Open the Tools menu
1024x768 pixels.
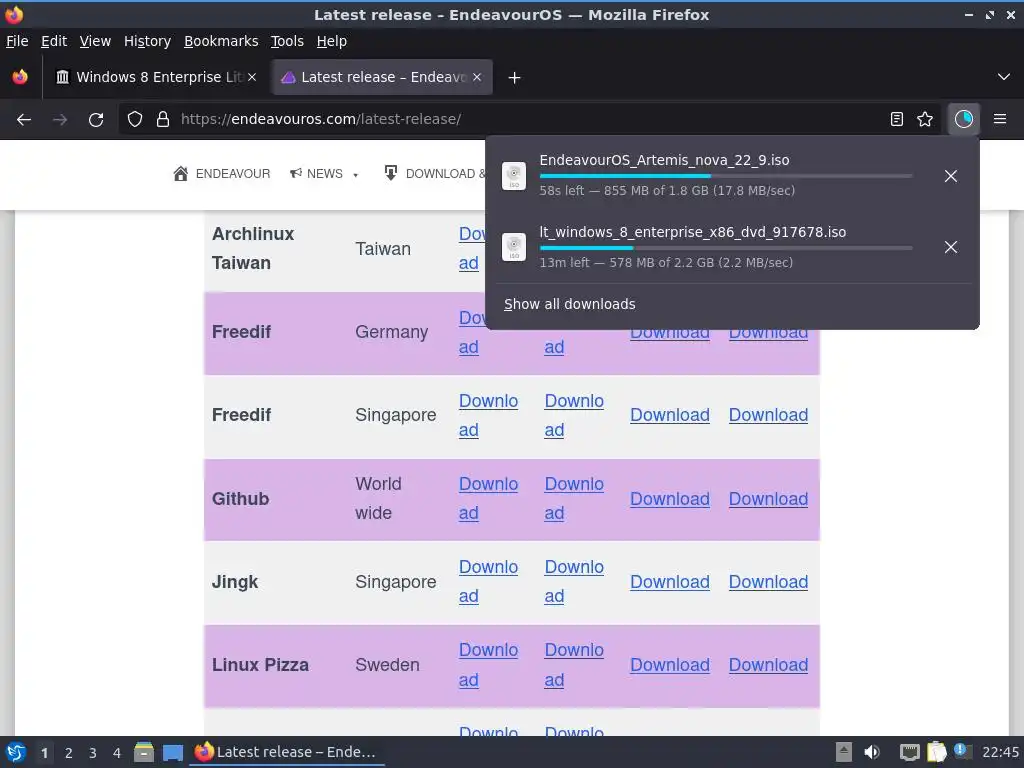pos(287,41)
